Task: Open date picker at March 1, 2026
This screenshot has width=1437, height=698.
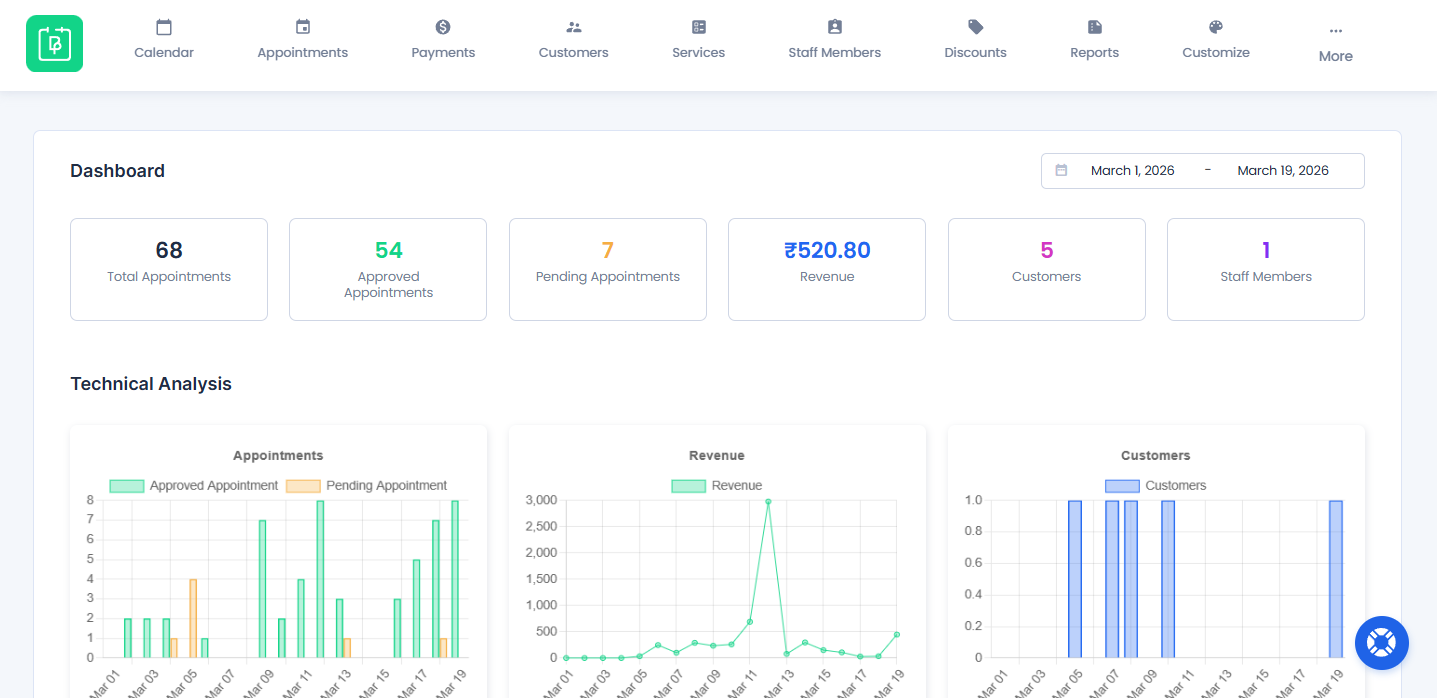Action: tap(1132, 171)
